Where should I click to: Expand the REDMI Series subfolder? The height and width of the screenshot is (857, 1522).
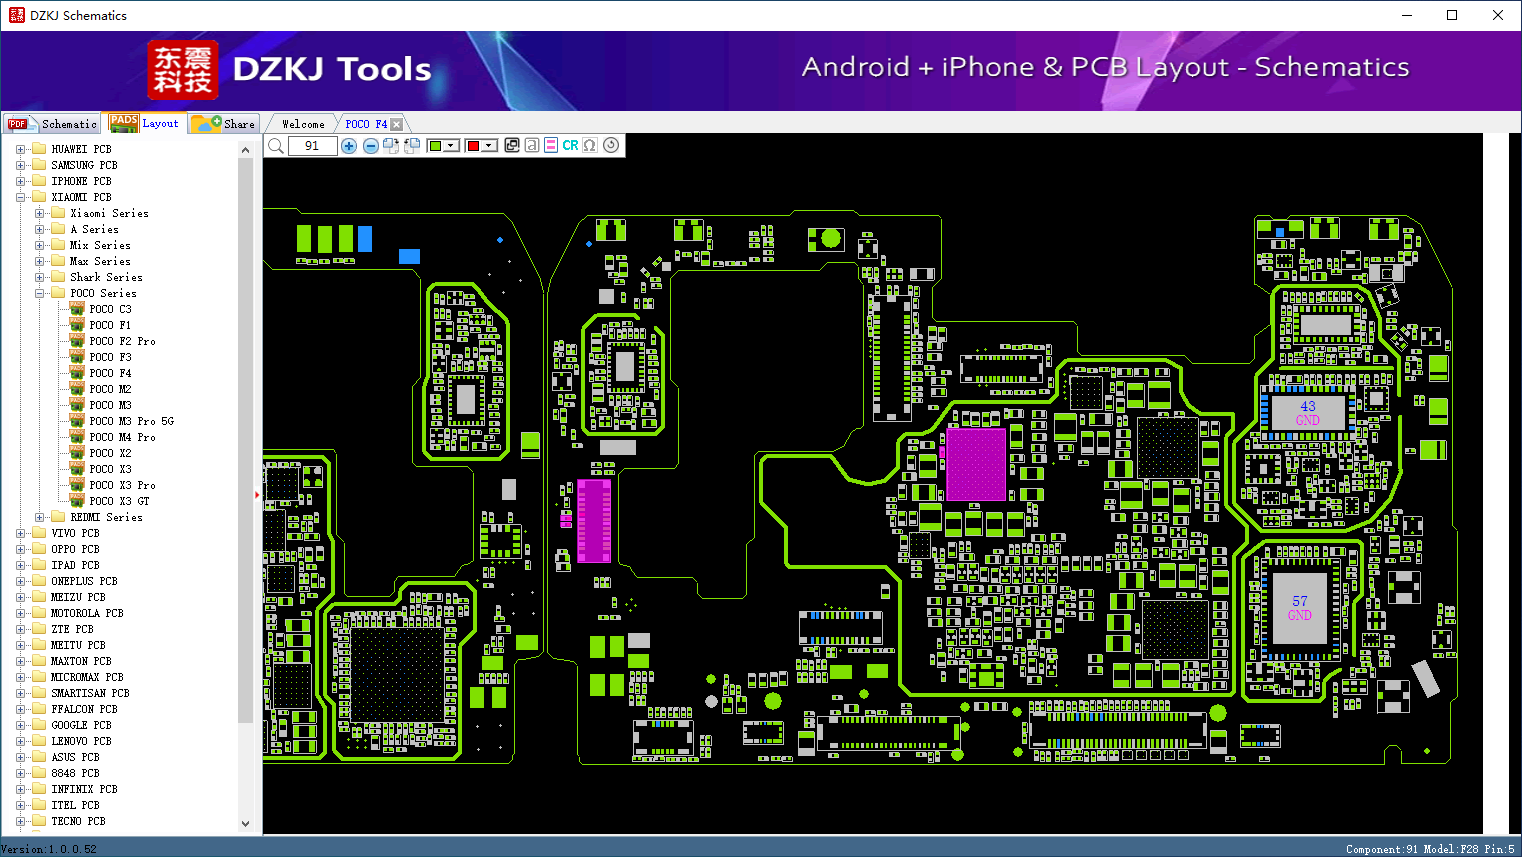pos(40,517)
